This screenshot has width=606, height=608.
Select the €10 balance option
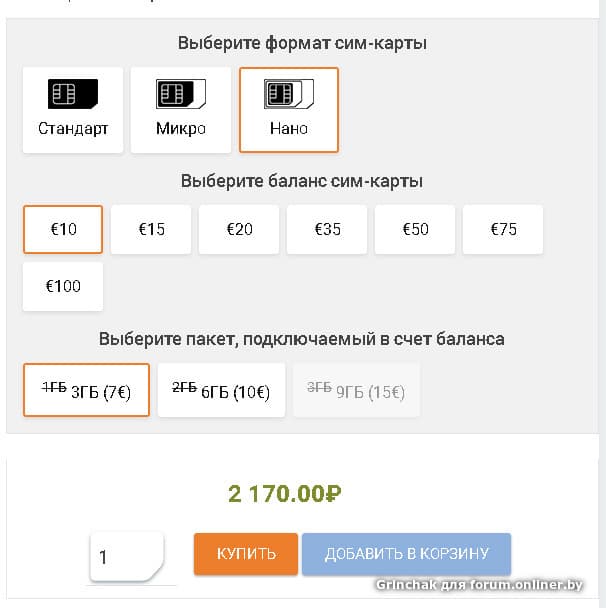pos(63,229)
